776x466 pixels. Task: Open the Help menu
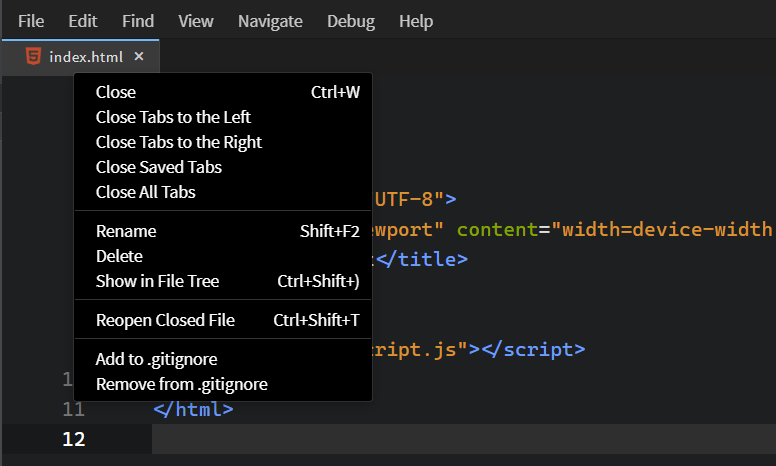416,21
